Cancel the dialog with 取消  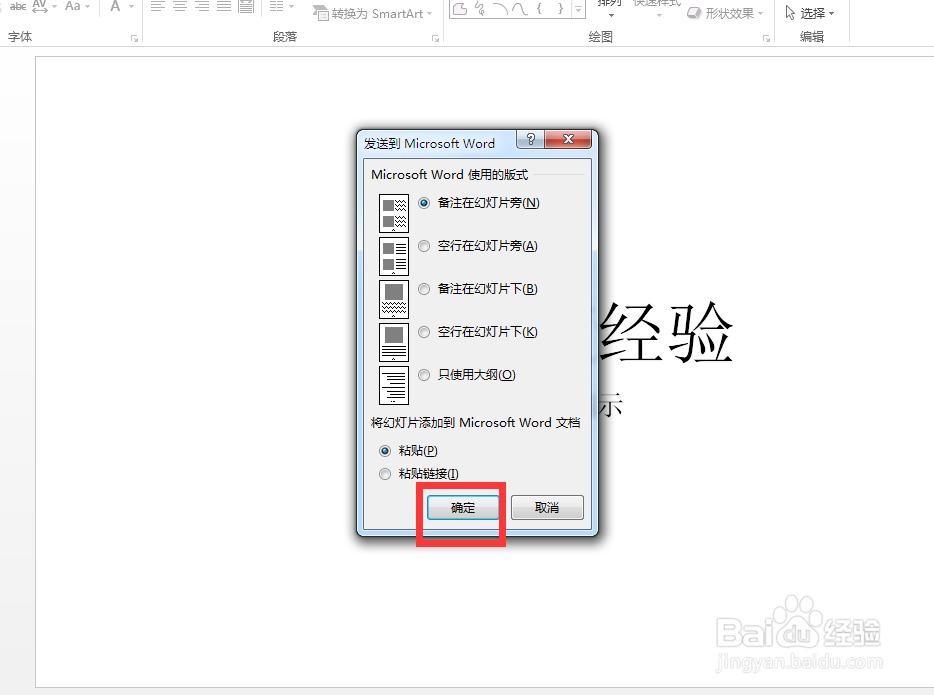point(547,507)
